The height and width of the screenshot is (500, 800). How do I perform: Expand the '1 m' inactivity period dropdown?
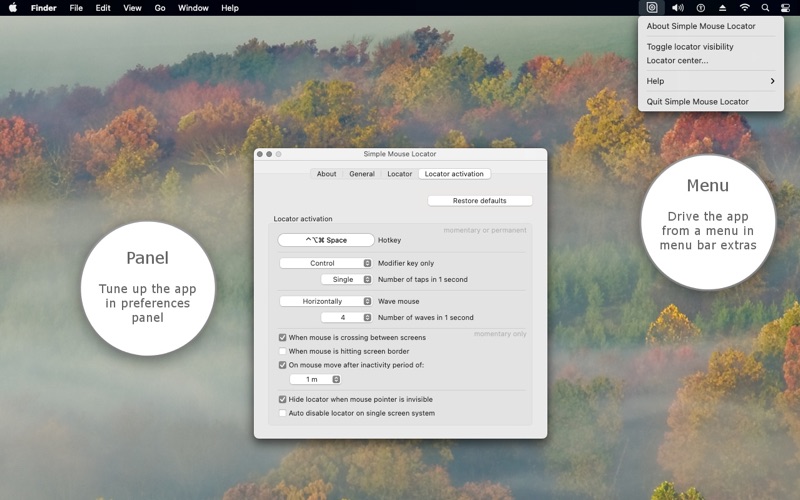[x=316, y=380]
